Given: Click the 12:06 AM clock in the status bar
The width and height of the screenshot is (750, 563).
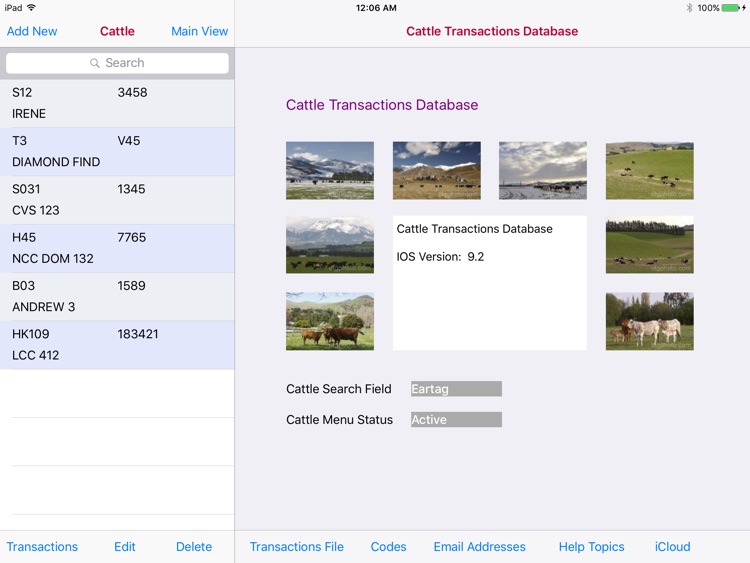Looking at the screenshot, I should pos(376,8).
